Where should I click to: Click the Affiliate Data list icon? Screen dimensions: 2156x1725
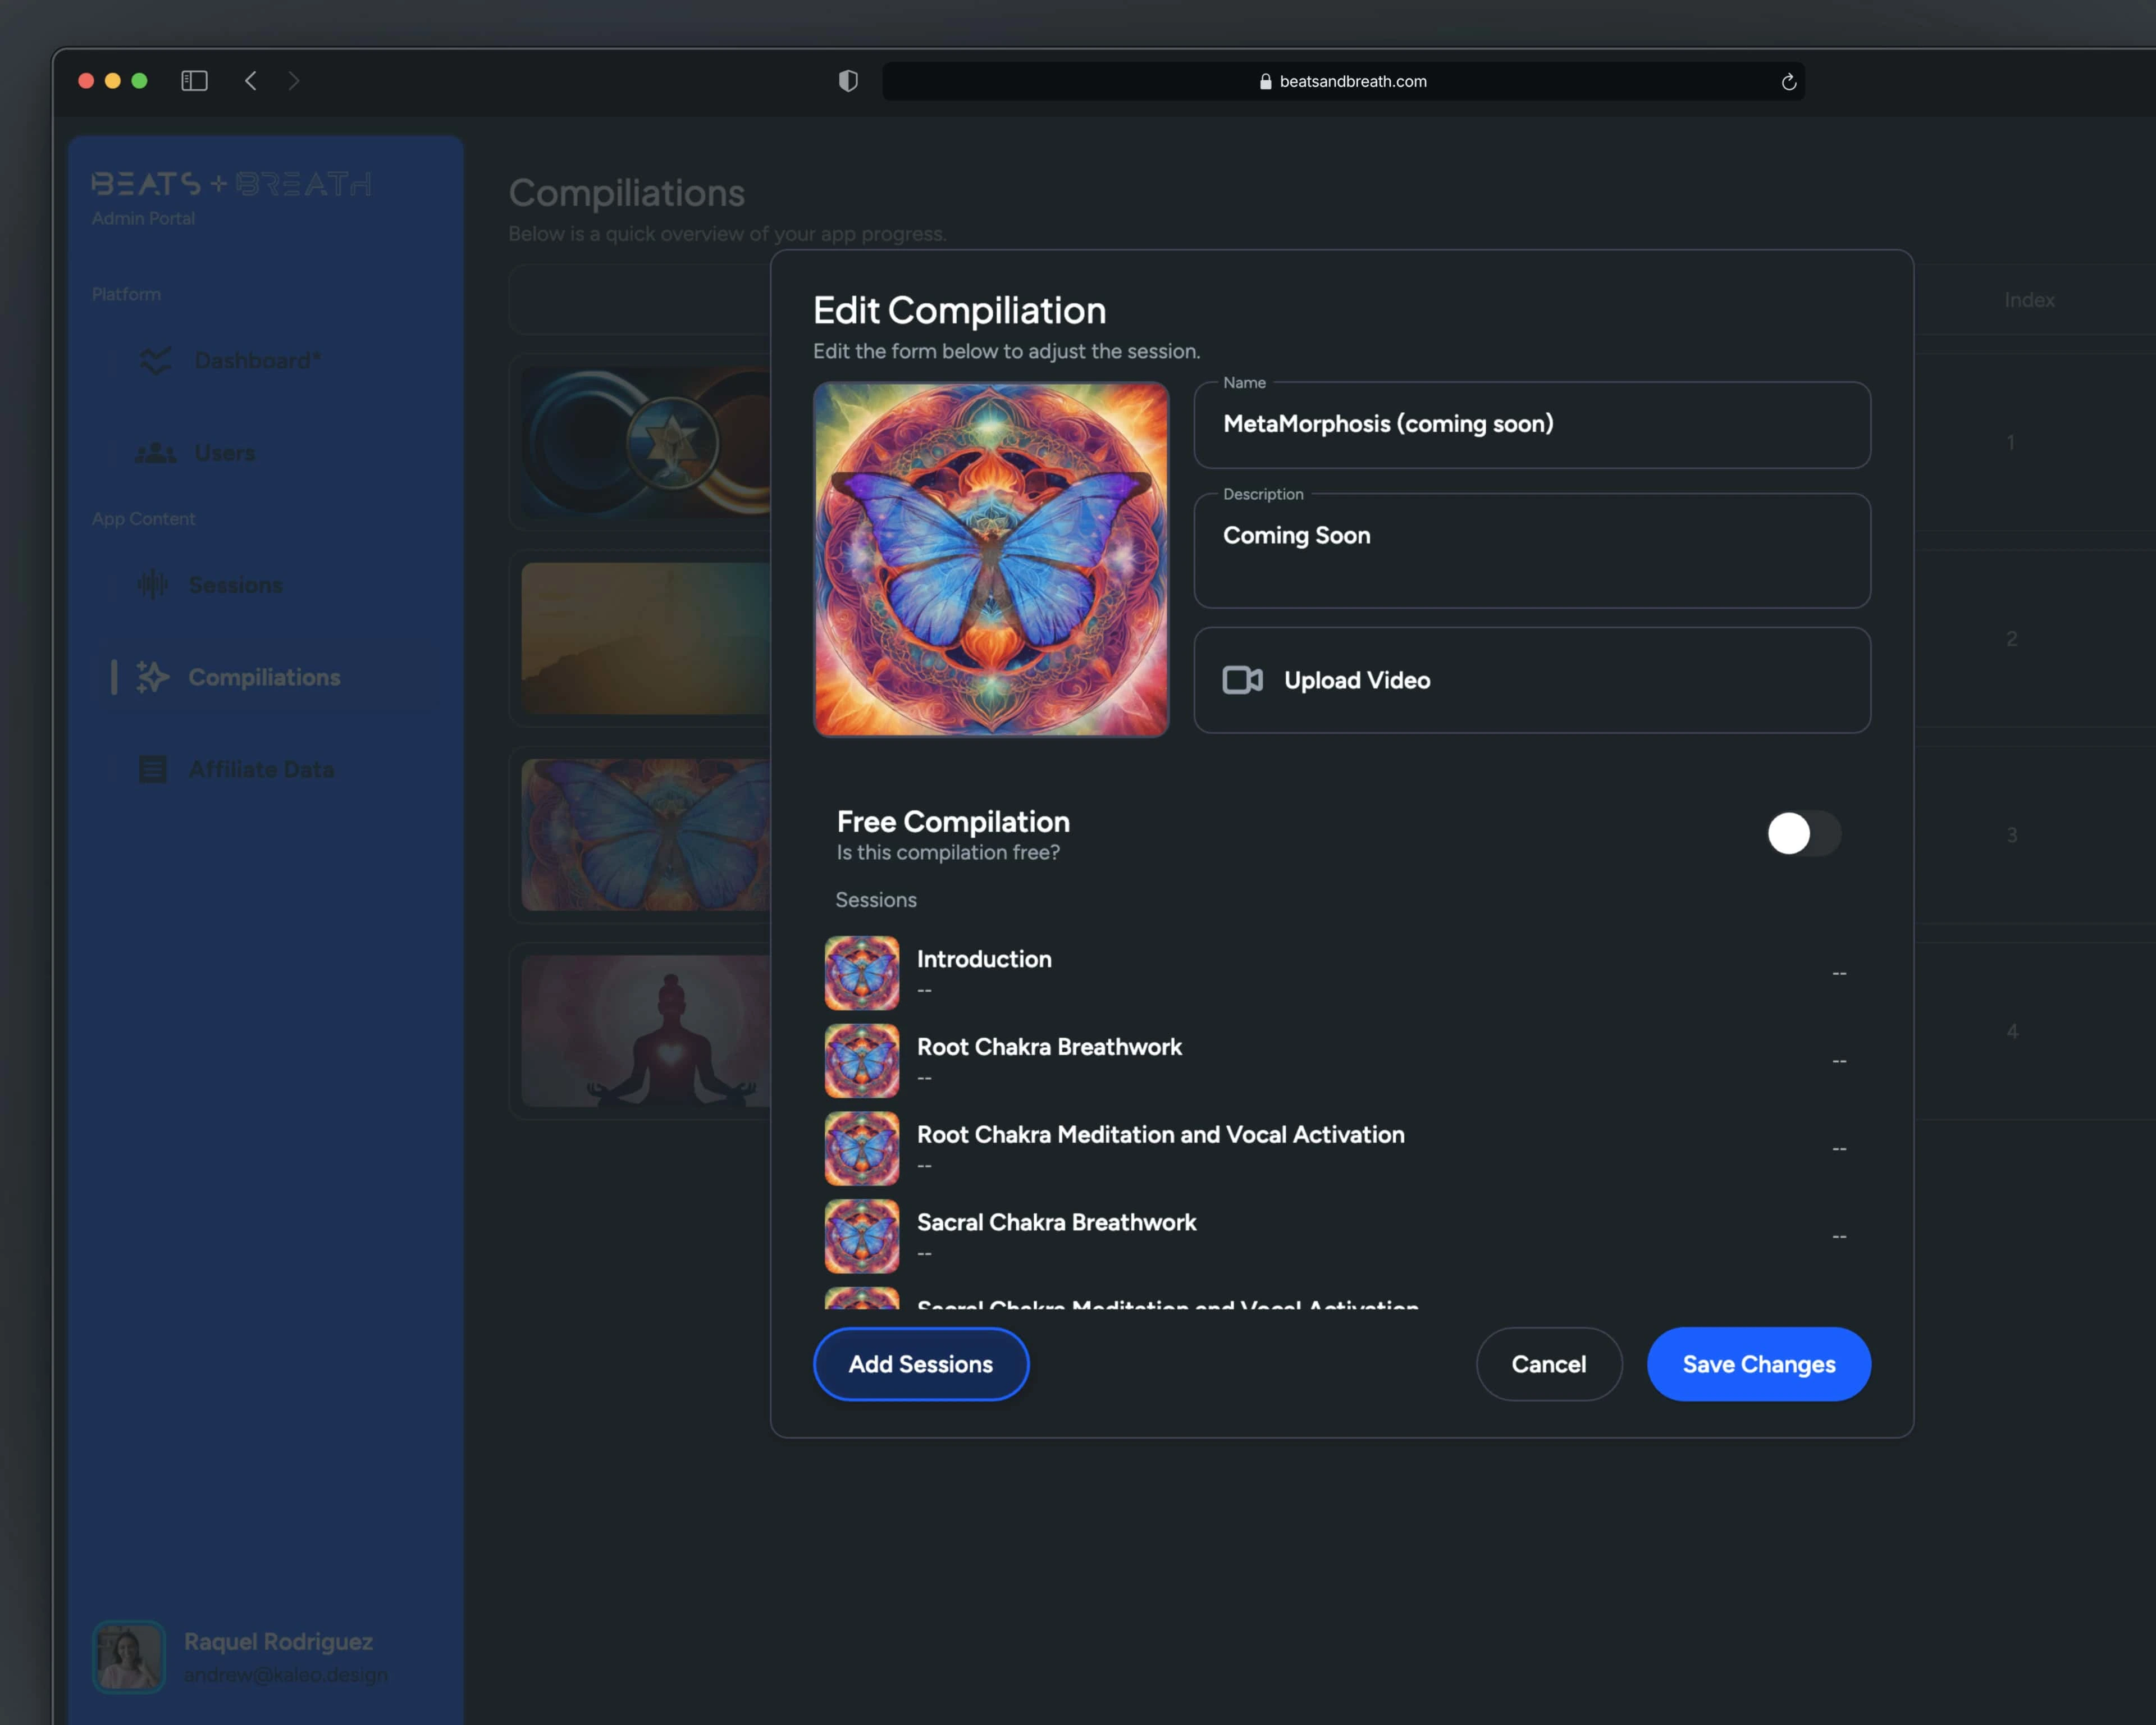pos(152,769)
